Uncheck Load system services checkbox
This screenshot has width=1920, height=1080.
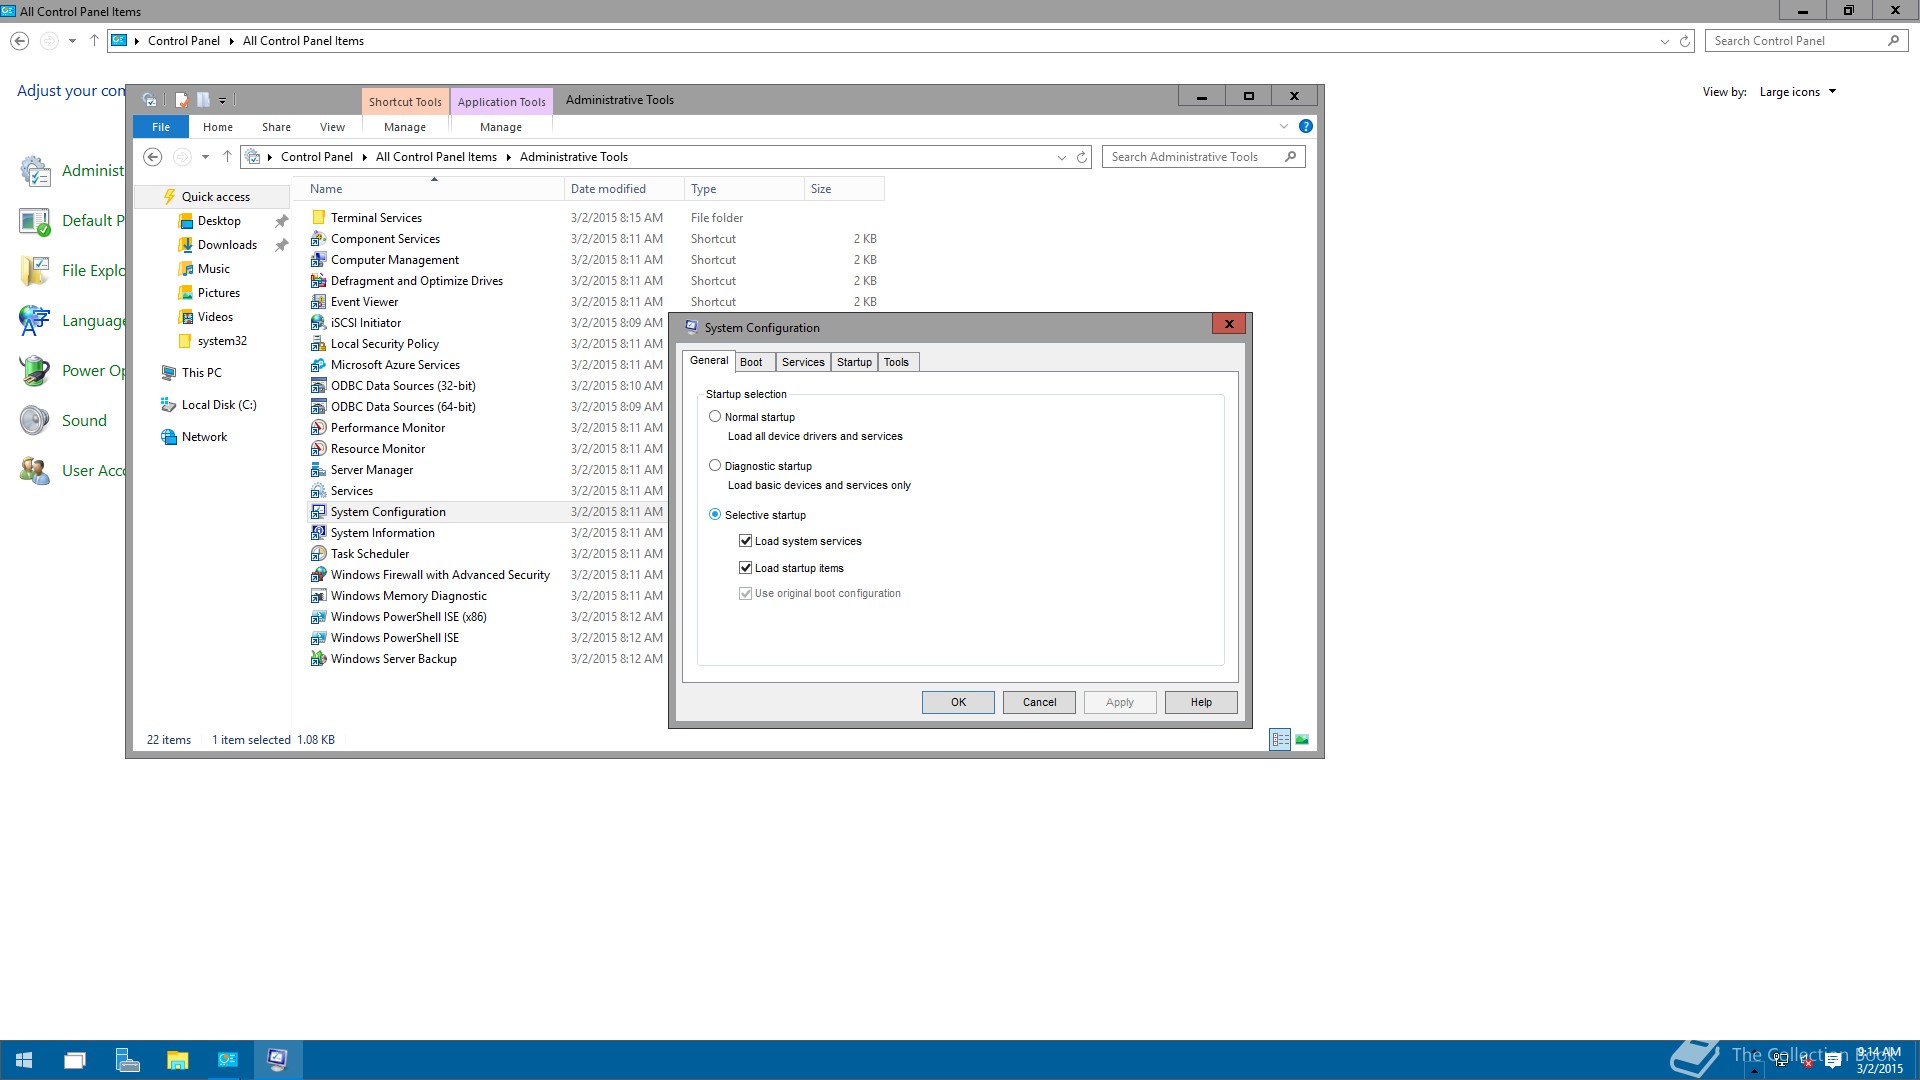pyautogui.click(x=745, y=541)
